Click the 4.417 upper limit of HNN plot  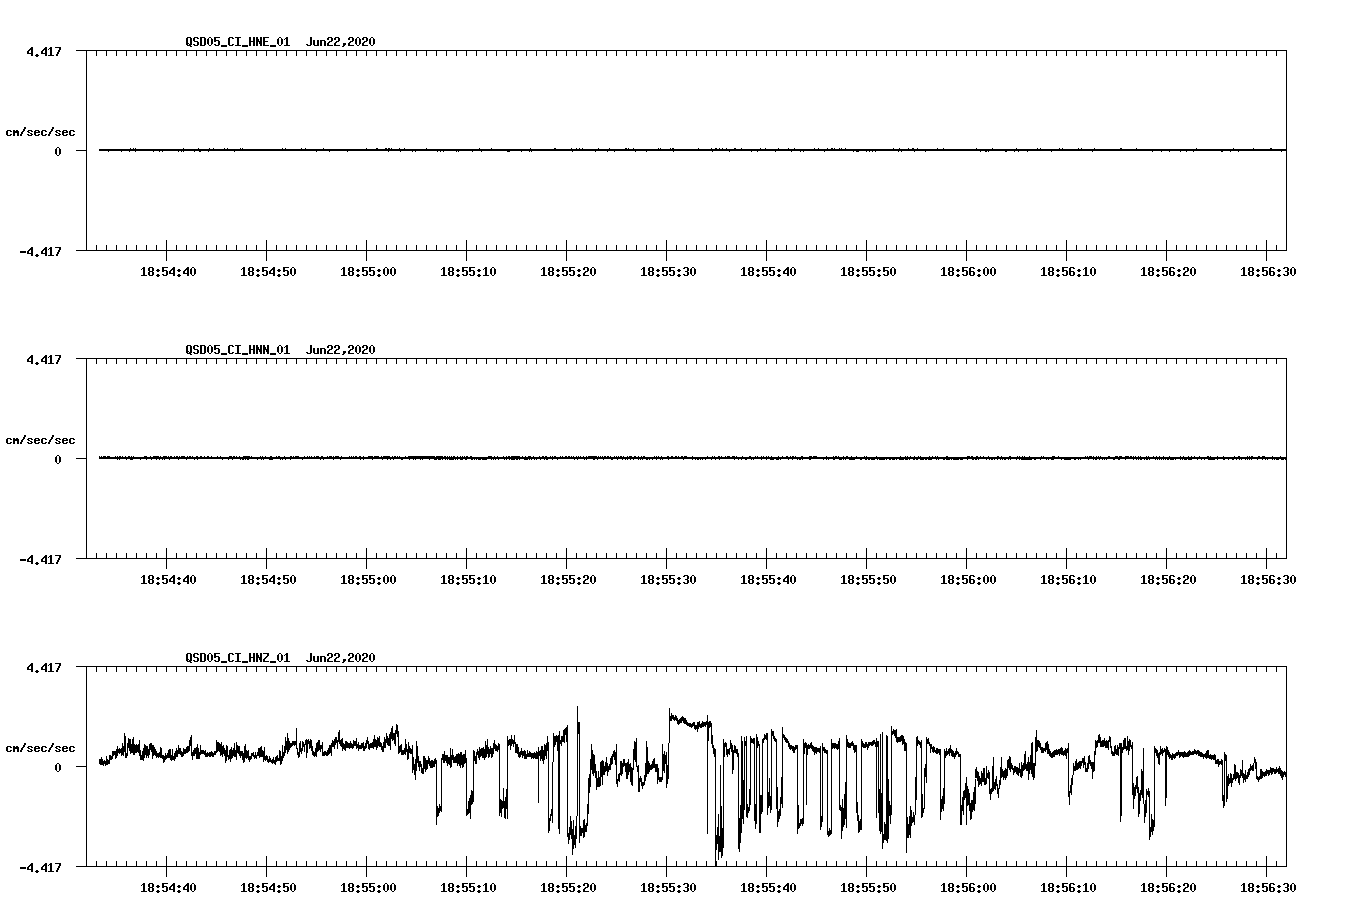(44, 359)
